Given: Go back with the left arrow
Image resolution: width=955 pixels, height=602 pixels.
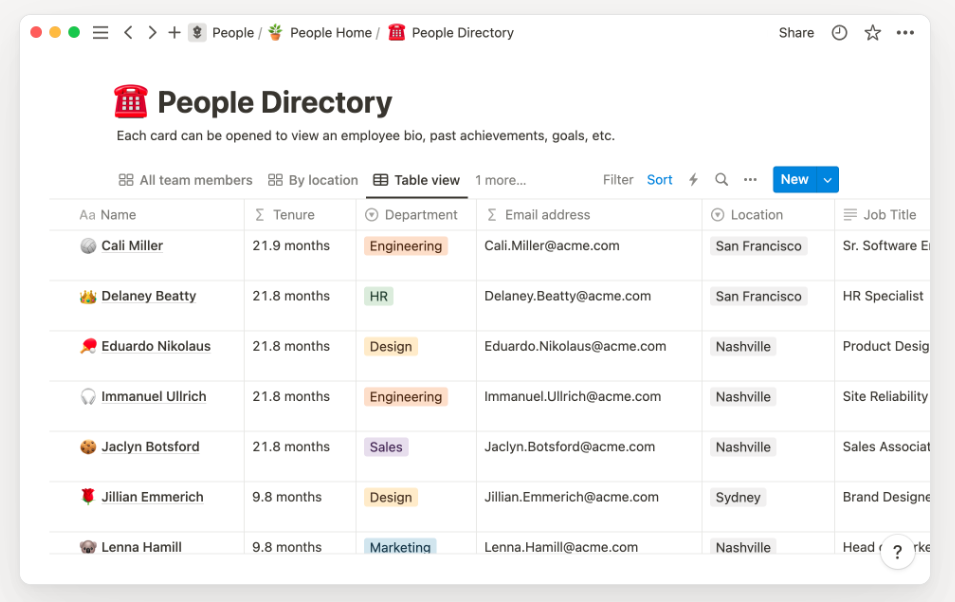Looking at the screenshot, I should 128,33.
